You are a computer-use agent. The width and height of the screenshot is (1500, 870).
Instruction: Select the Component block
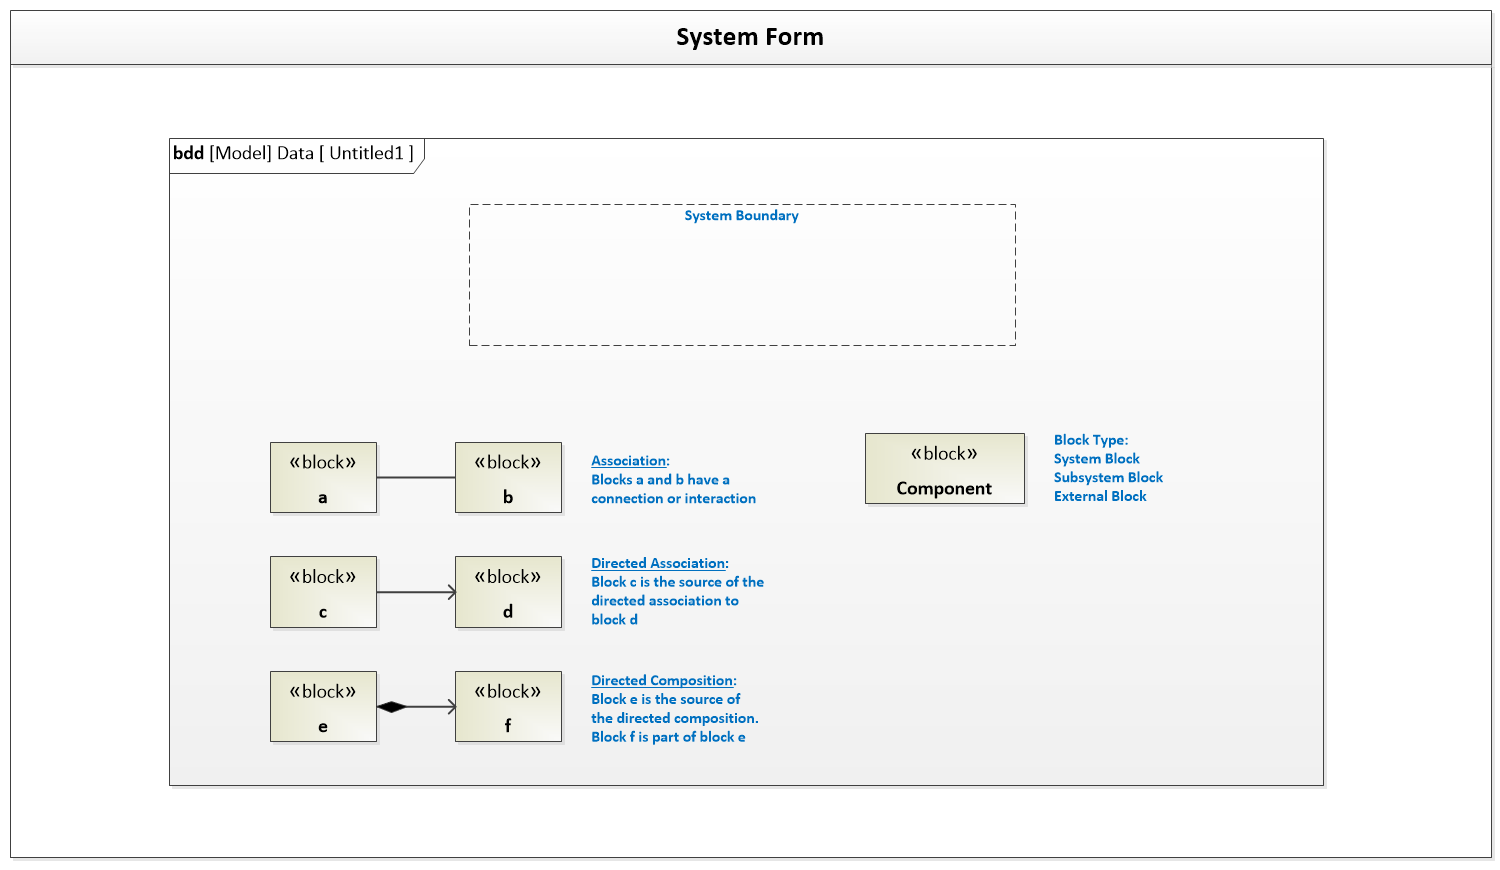(945, 468)
